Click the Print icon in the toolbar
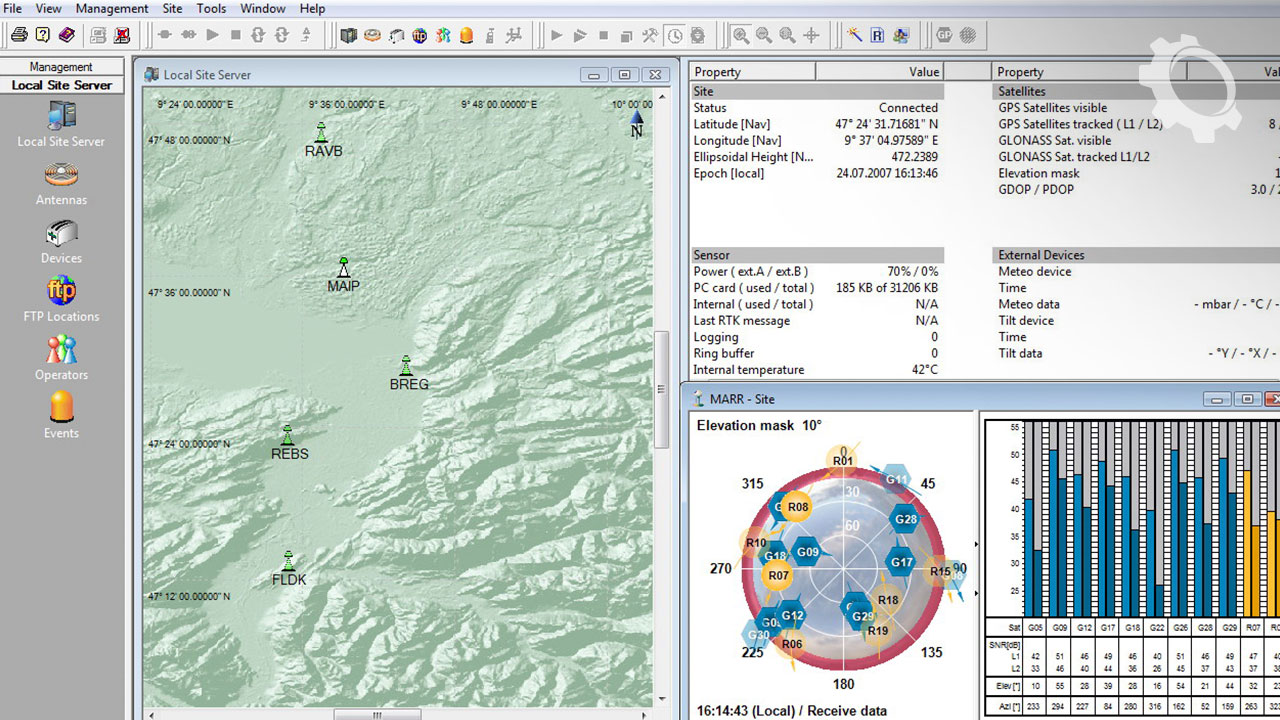This screenshot has width=1280, height=720. [19, 35]
